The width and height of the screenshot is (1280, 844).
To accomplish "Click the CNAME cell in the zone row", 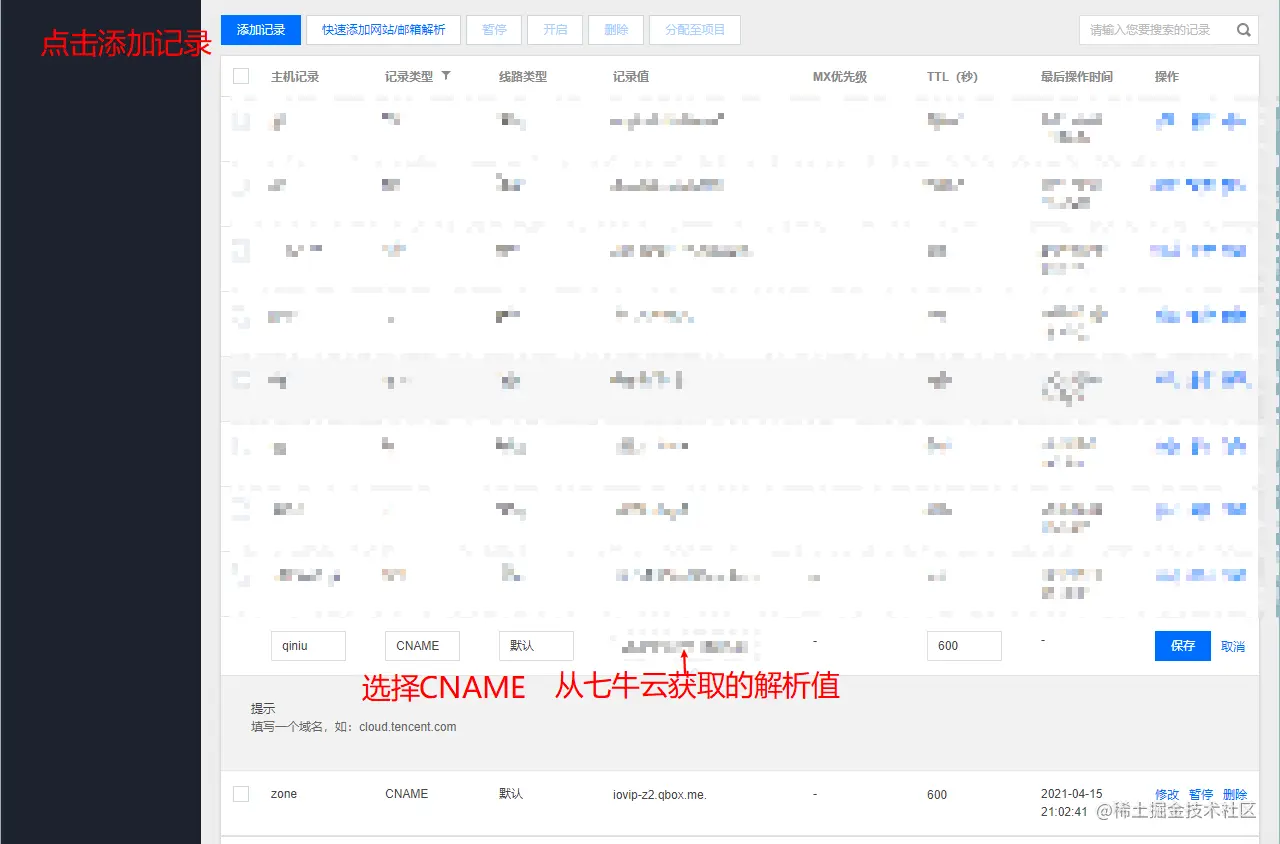I will point(407,794).
